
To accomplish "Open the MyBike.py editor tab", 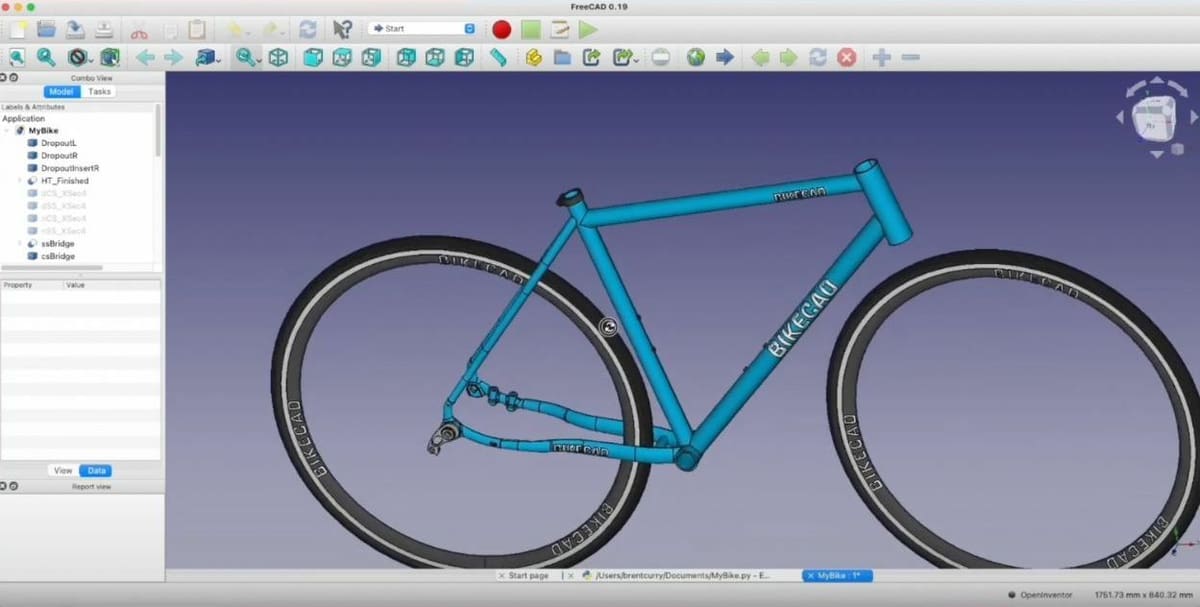I will [680, 575].
